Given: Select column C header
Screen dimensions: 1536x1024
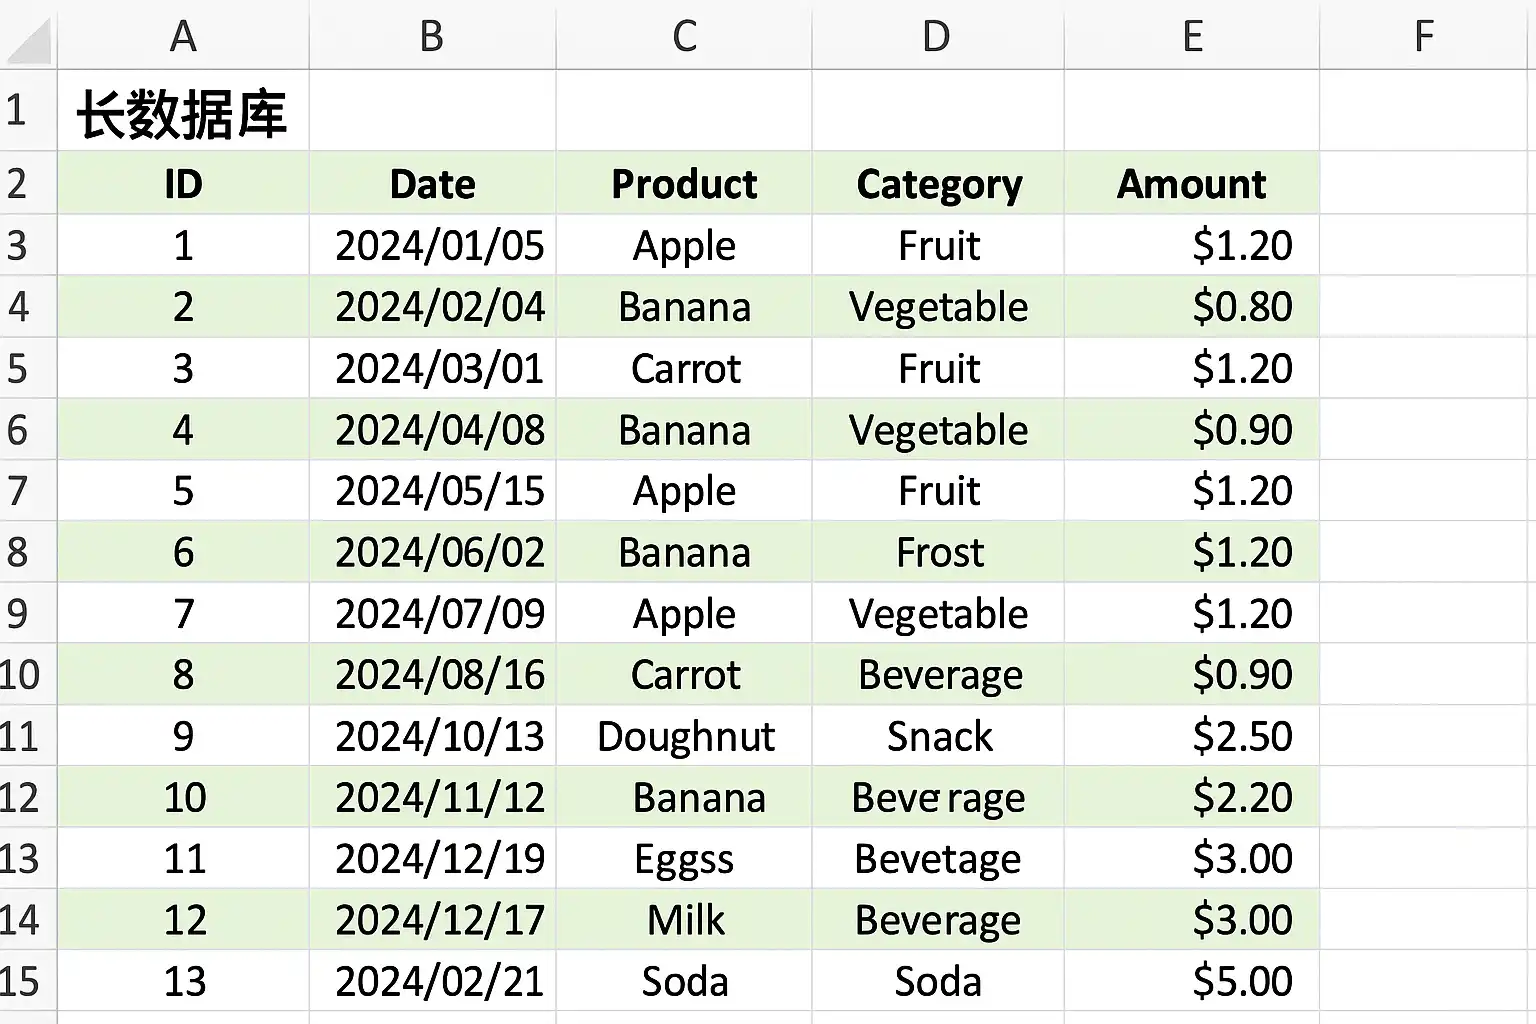Looking at the screenshot, I should tap(684, 35).
